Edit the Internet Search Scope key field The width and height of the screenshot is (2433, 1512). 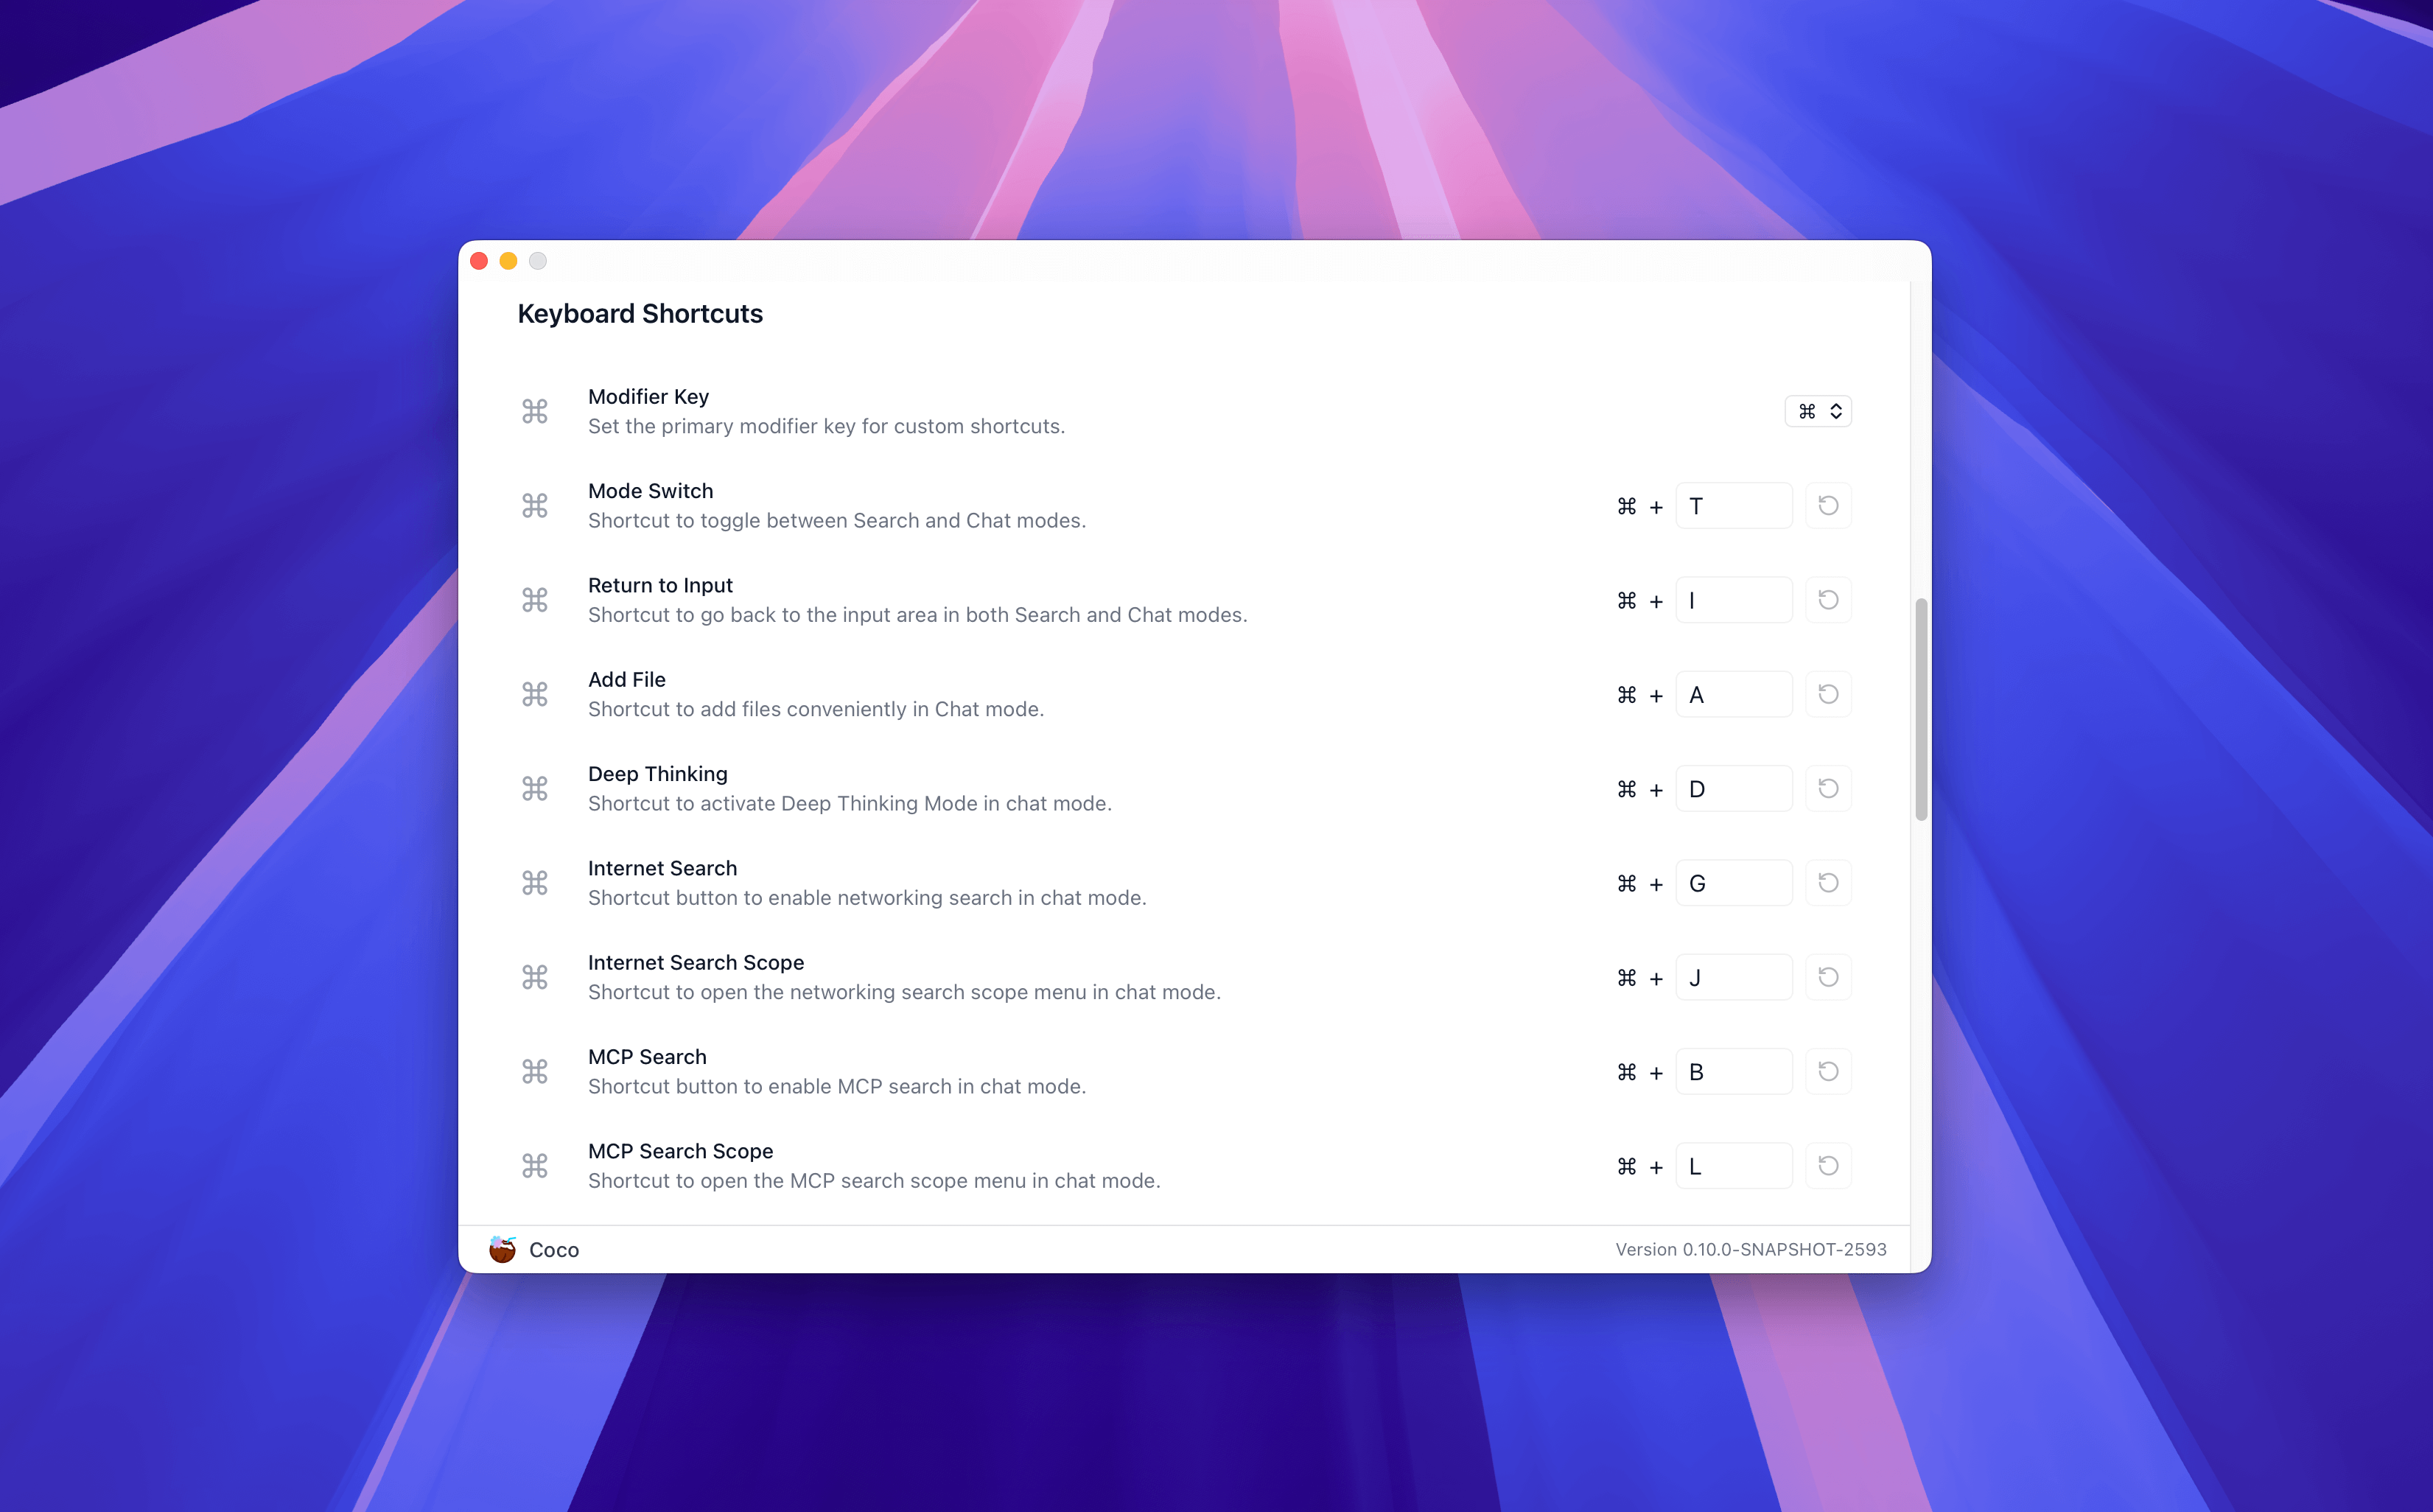point(1734,977)
